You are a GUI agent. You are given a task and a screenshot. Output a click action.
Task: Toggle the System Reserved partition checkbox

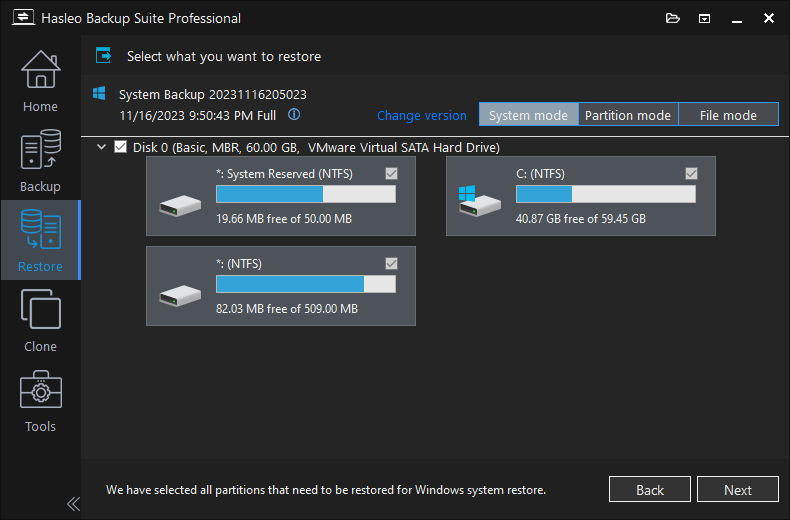(x=391, y=173)
